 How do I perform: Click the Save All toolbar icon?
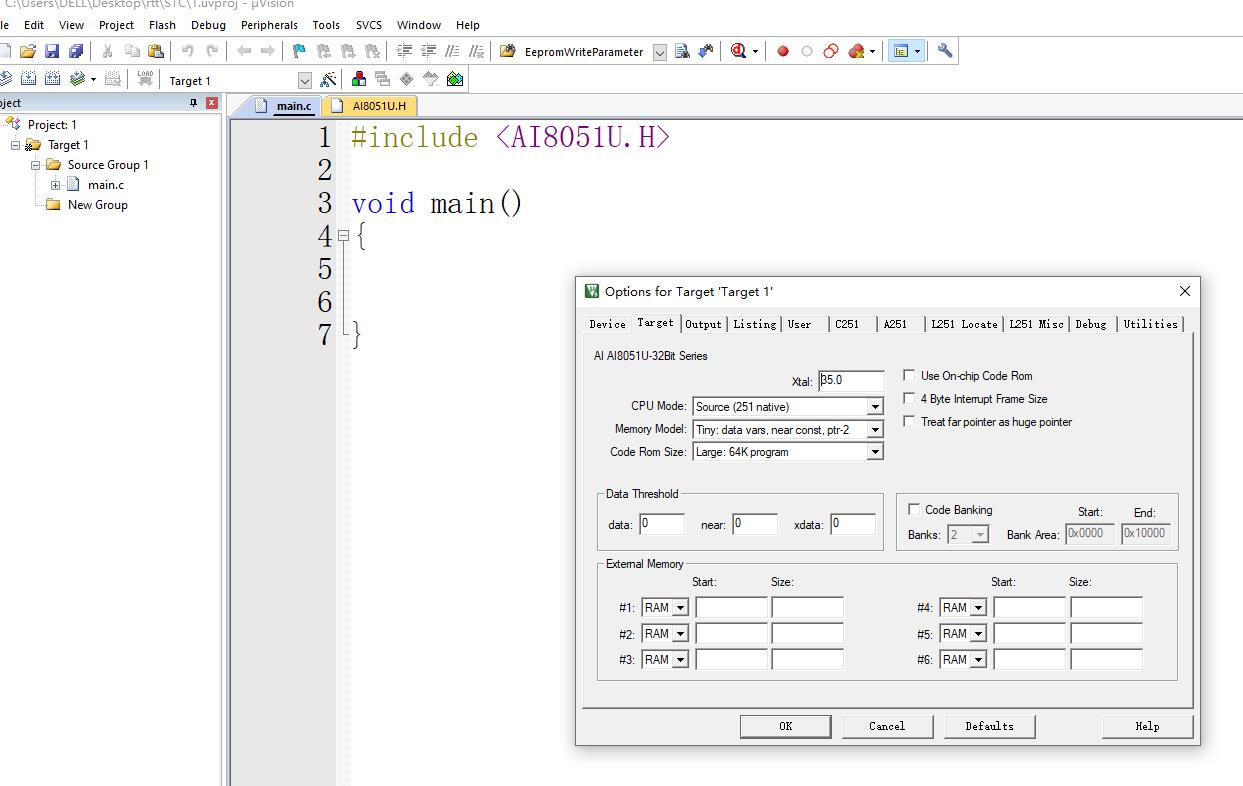[75, 51]
